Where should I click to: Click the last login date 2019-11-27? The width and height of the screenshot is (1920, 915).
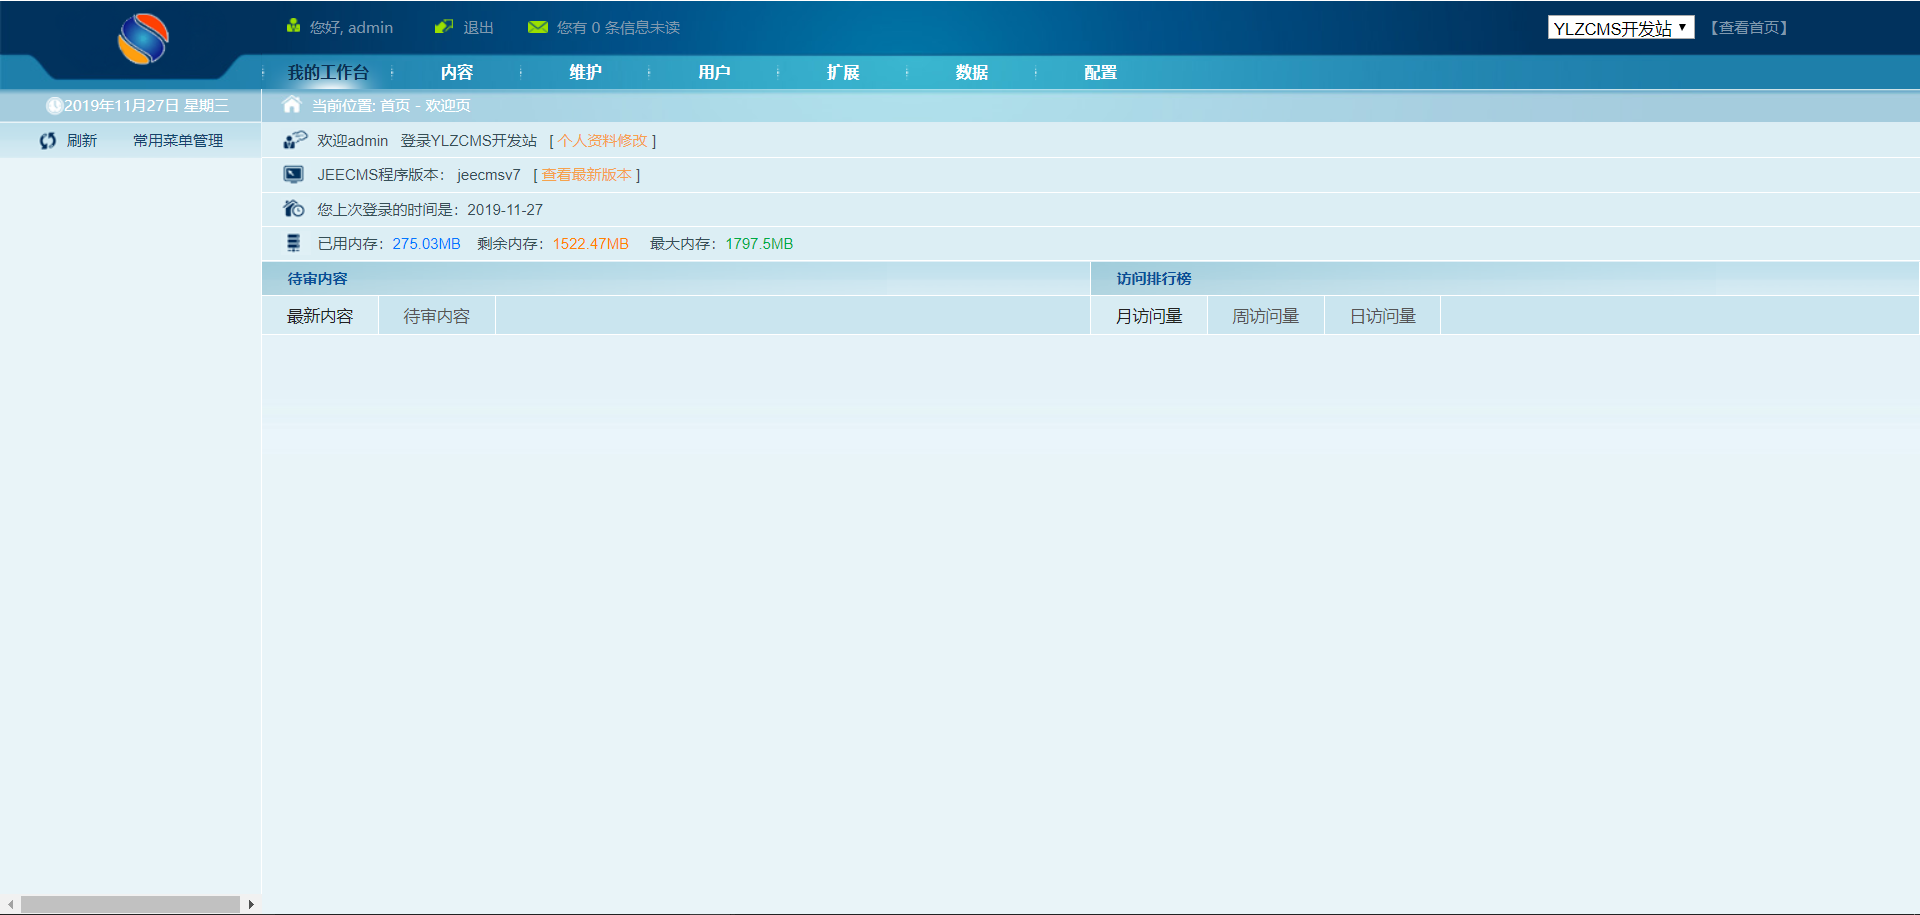click(505, 210)
